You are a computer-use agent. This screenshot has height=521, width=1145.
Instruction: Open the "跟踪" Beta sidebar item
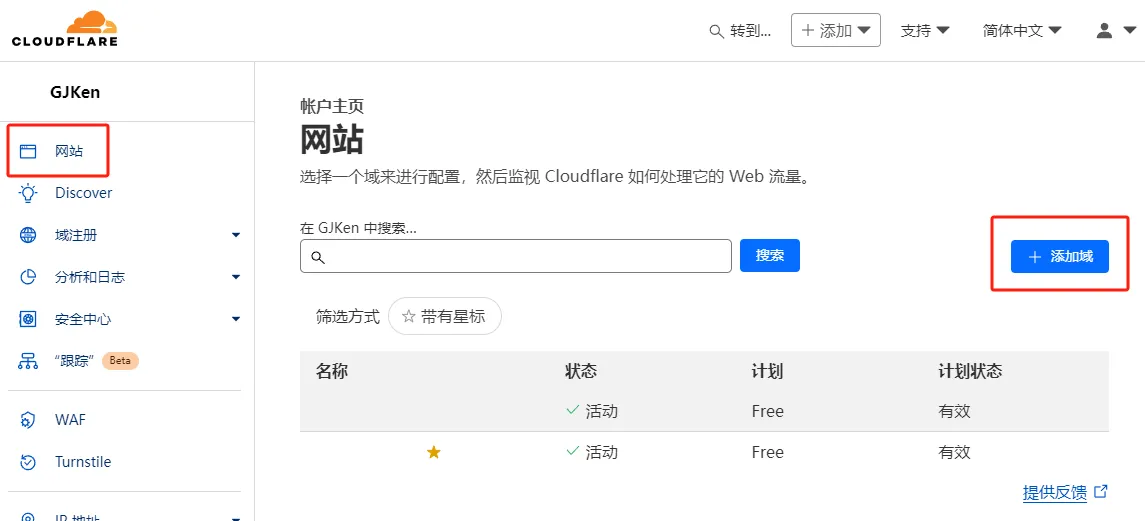76,361
